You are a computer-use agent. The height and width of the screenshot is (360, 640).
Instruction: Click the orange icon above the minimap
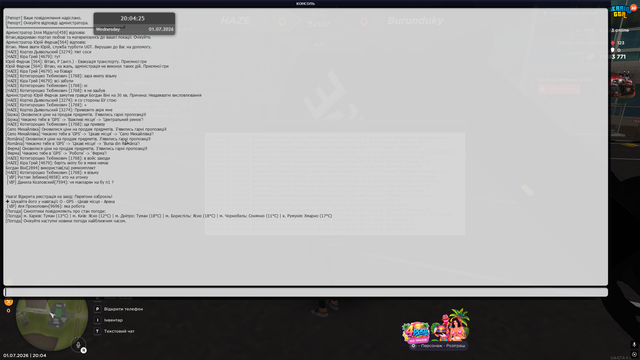[9, 302]
